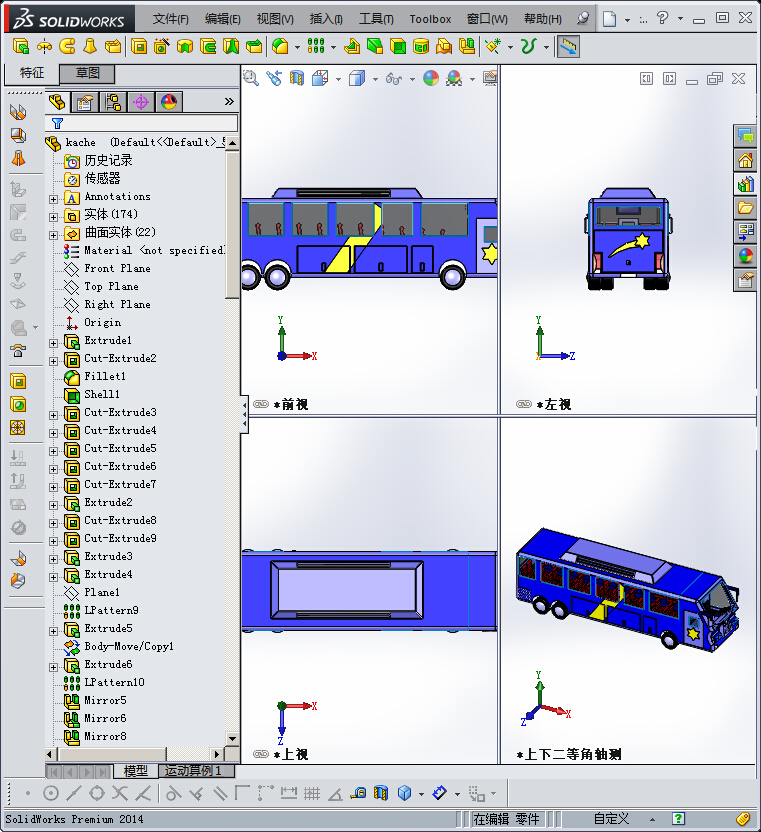761x832 pixels.
Task: Click the Smart Dimension icon in bottom toolbar
Action: point(440,793)
